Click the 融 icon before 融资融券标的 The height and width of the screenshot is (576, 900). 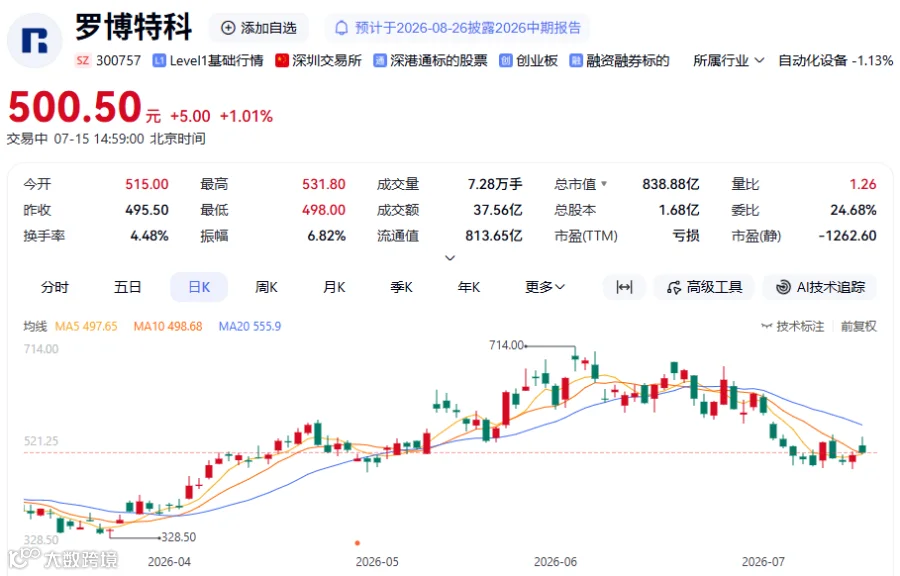pos(576,60)
